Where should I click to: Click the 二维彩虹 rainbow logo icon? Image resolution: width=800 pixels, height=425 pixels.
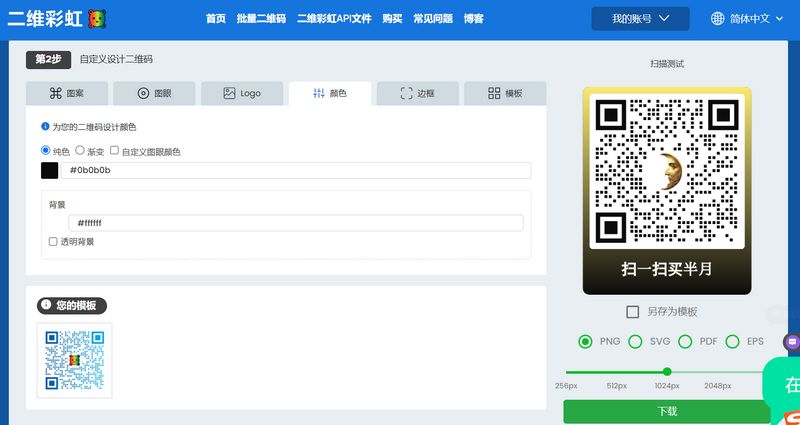click(x=97, y=18)
